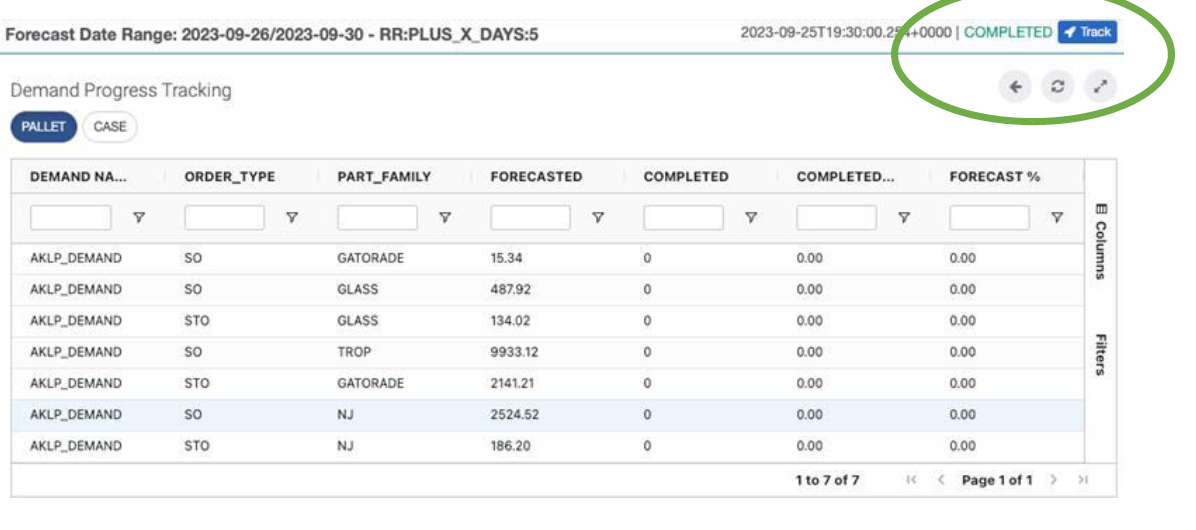
Task: Open the Filters side panel
Action: (x=1100, y=354)
